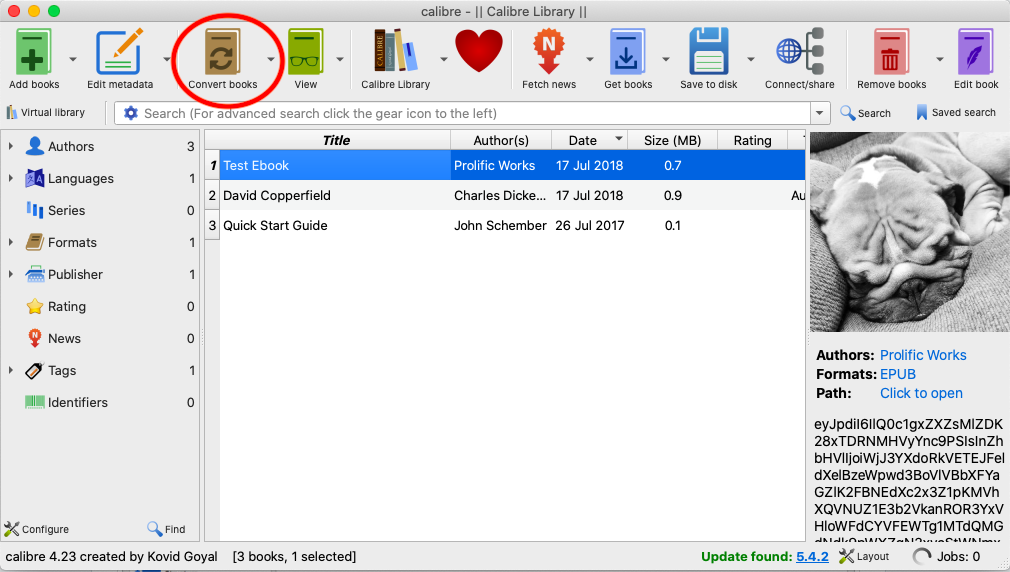The image size is (1010, 572).
Task: Click the Save to disk icon
Action: pos(709,53)
